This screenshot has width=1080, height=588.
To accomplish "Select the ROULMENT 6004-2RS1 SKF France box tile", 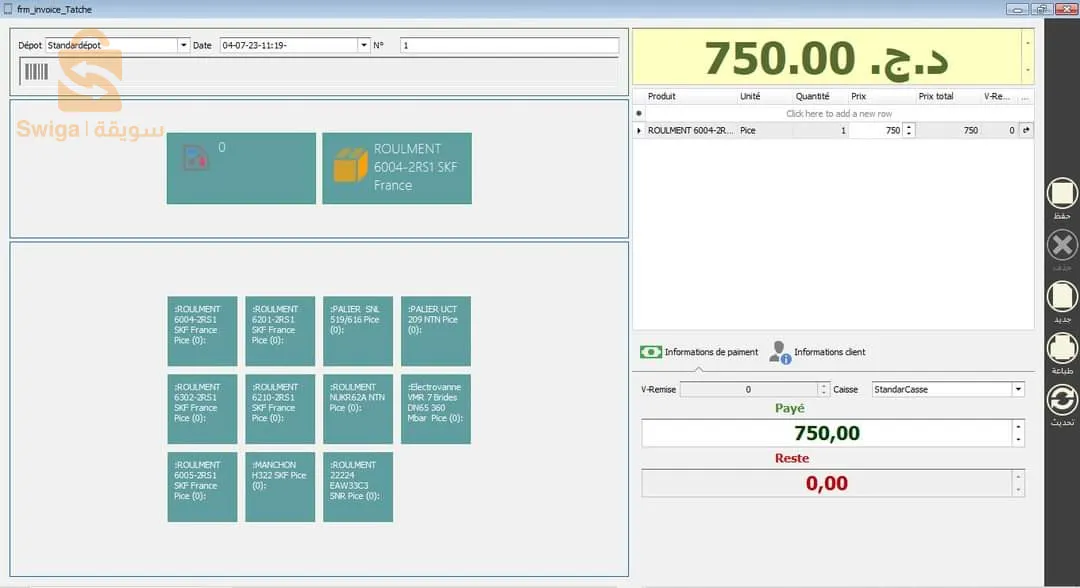I will 397,168.
